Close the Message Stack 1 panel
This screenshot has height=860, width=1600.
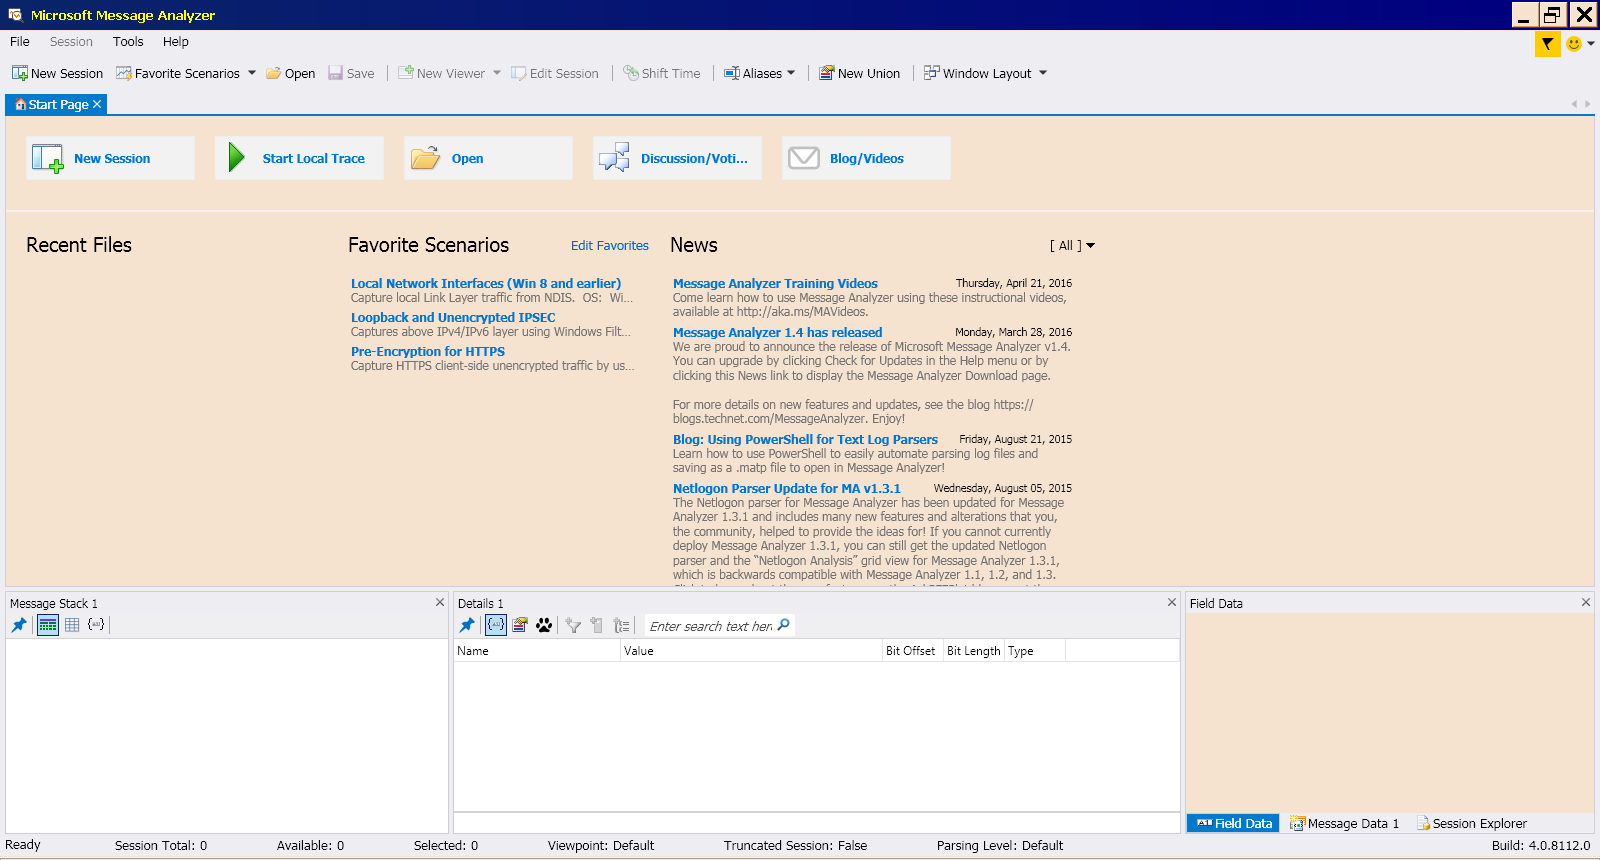440,603
